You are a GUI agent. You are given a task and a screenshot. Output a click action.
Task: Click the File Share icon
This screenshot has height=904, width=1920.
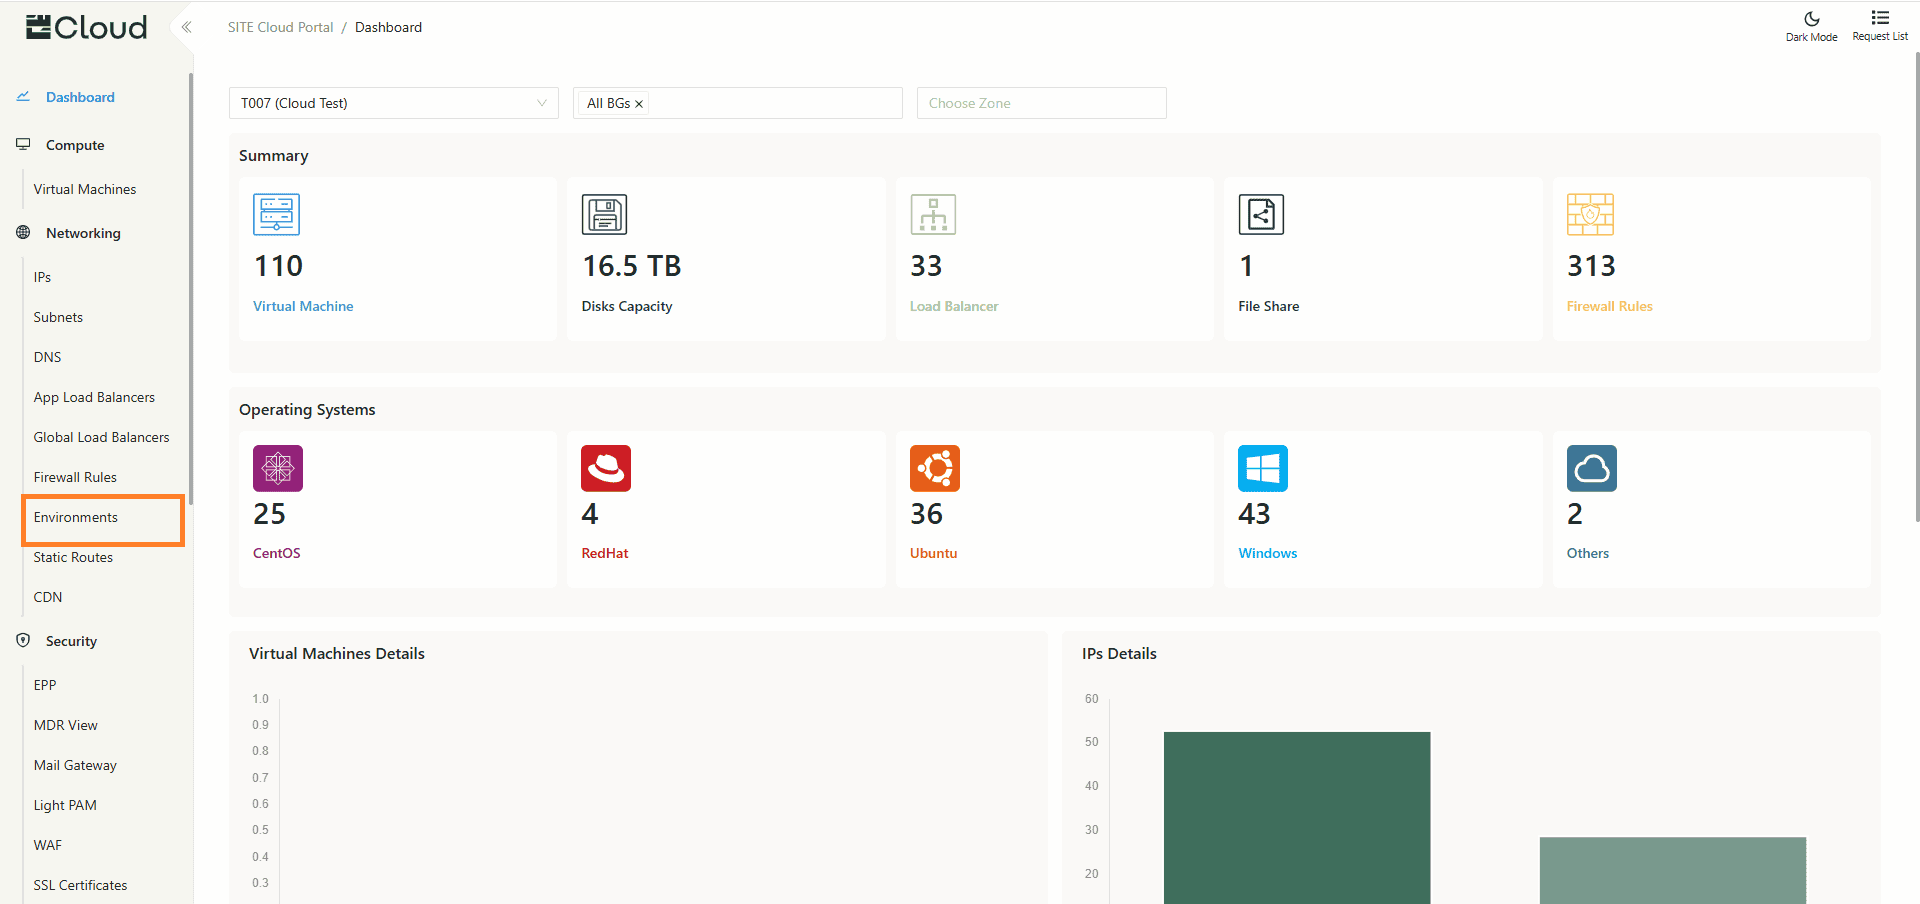point(1261,214)
